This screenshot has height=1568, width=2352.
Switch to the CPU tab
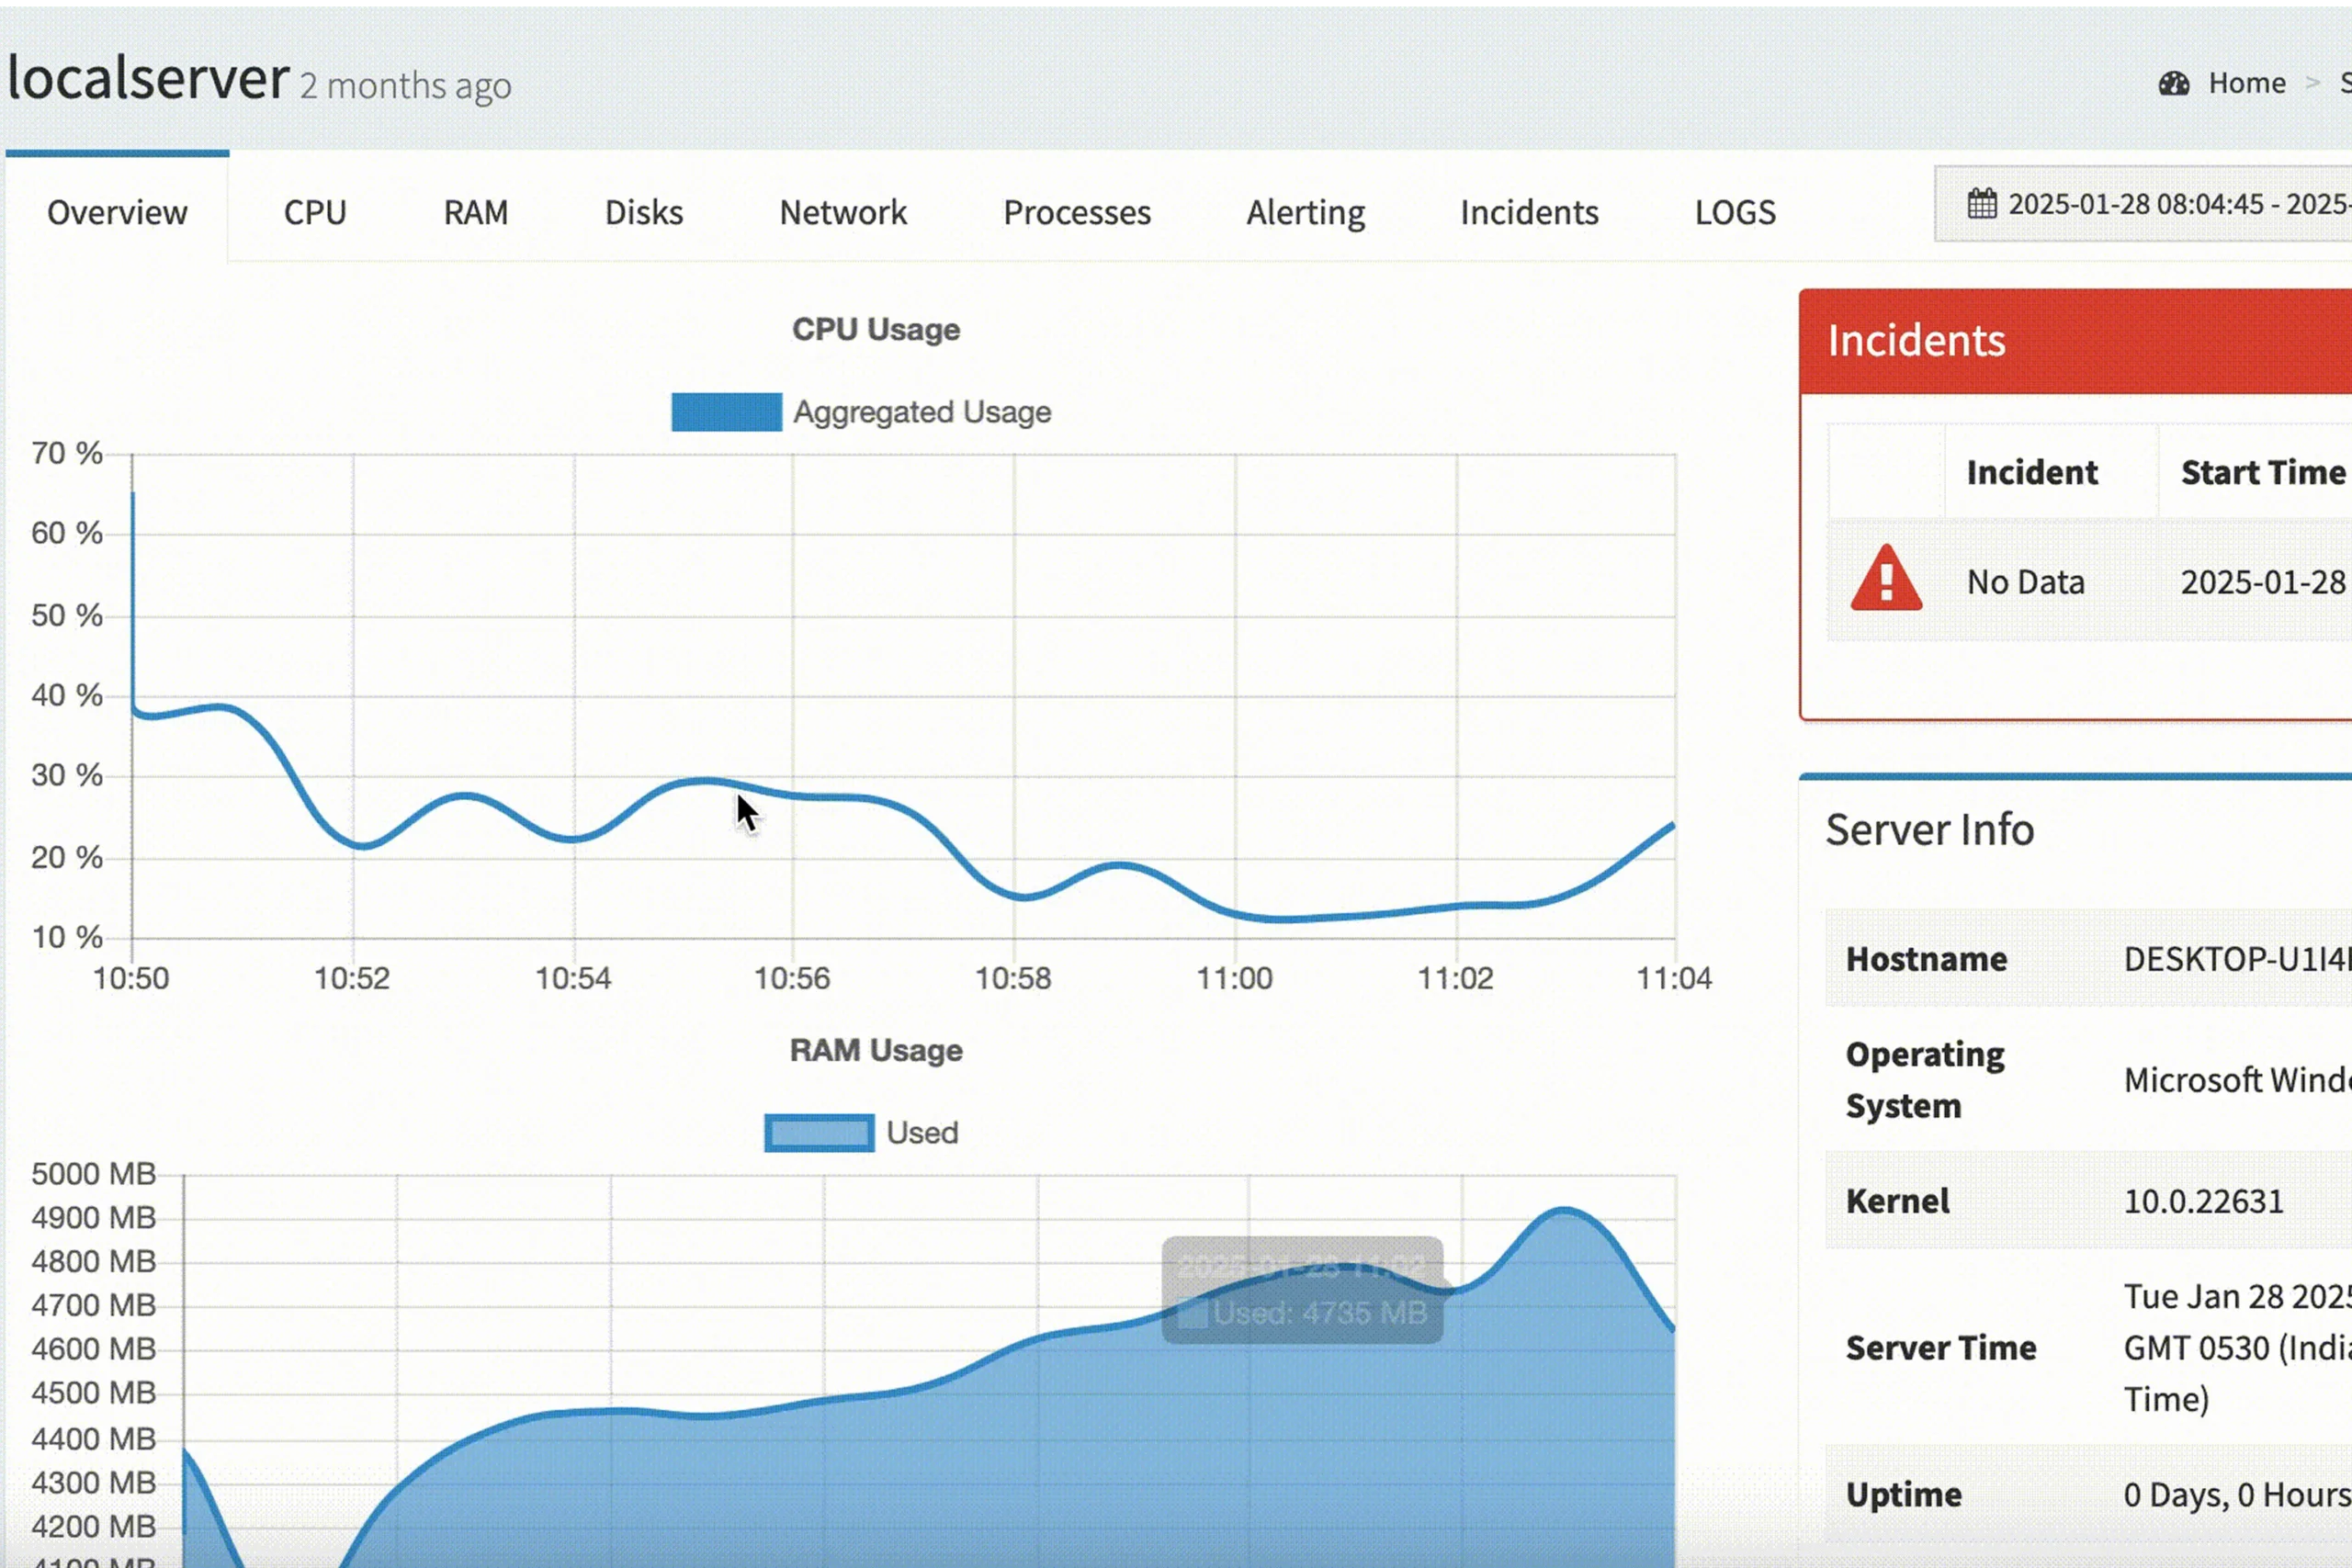(315, 212)
